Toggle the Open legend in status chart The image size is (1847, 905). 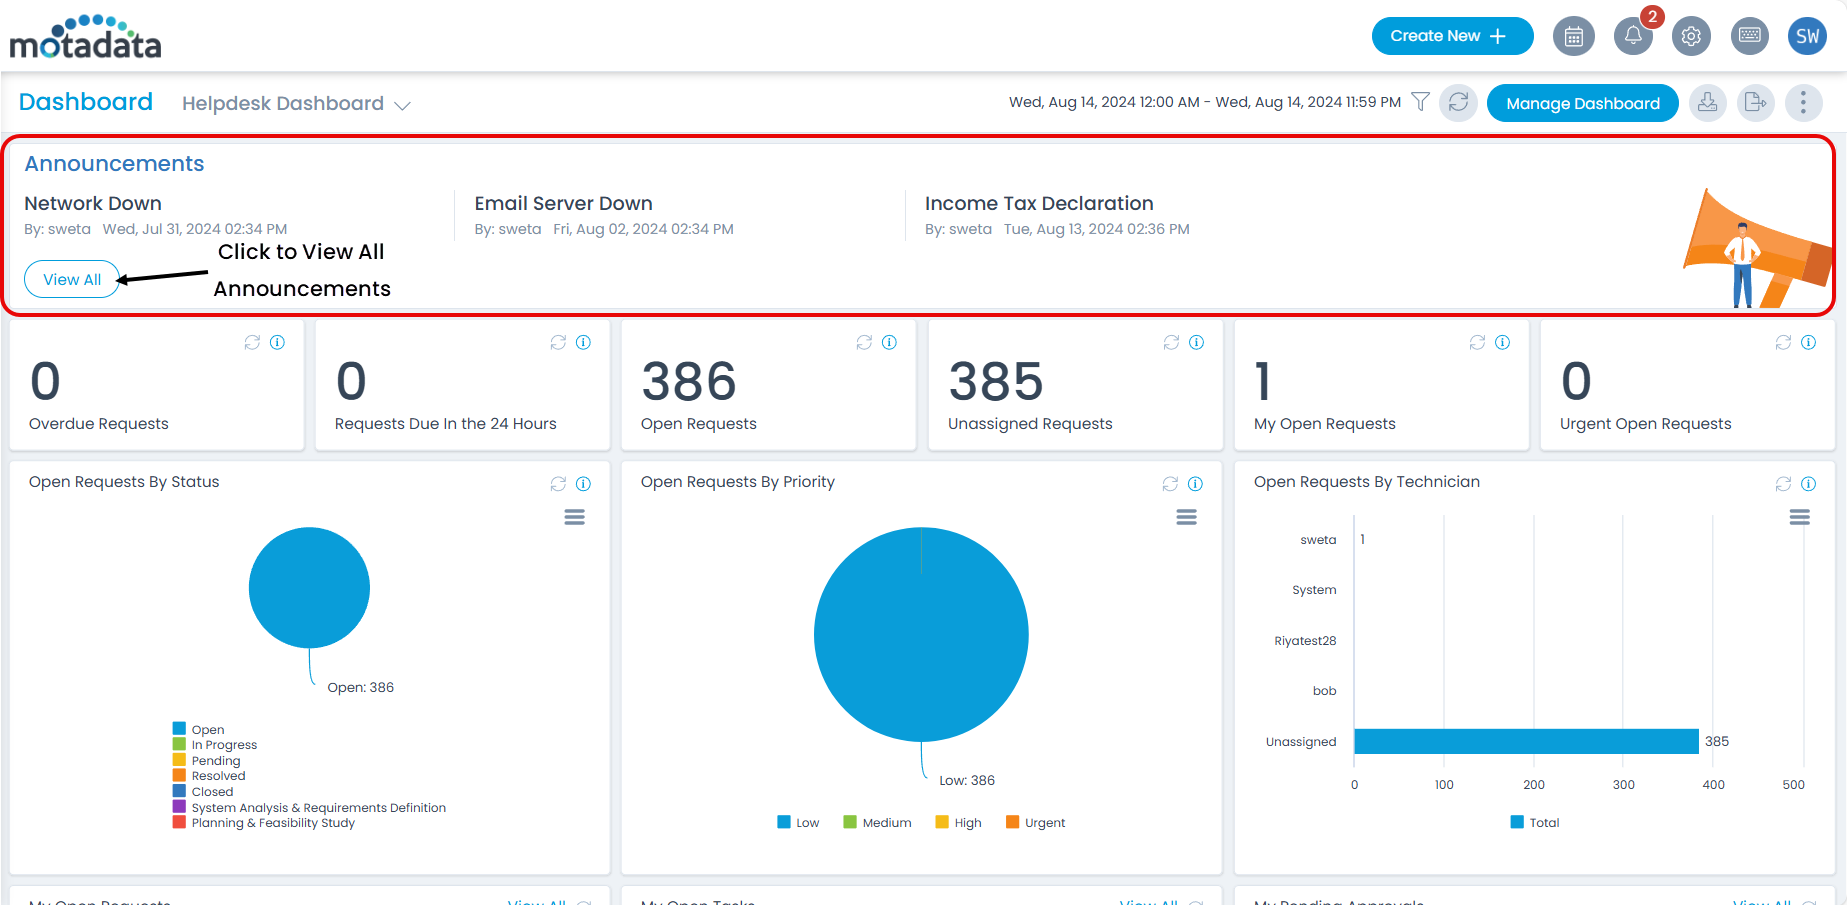point(198,729)
